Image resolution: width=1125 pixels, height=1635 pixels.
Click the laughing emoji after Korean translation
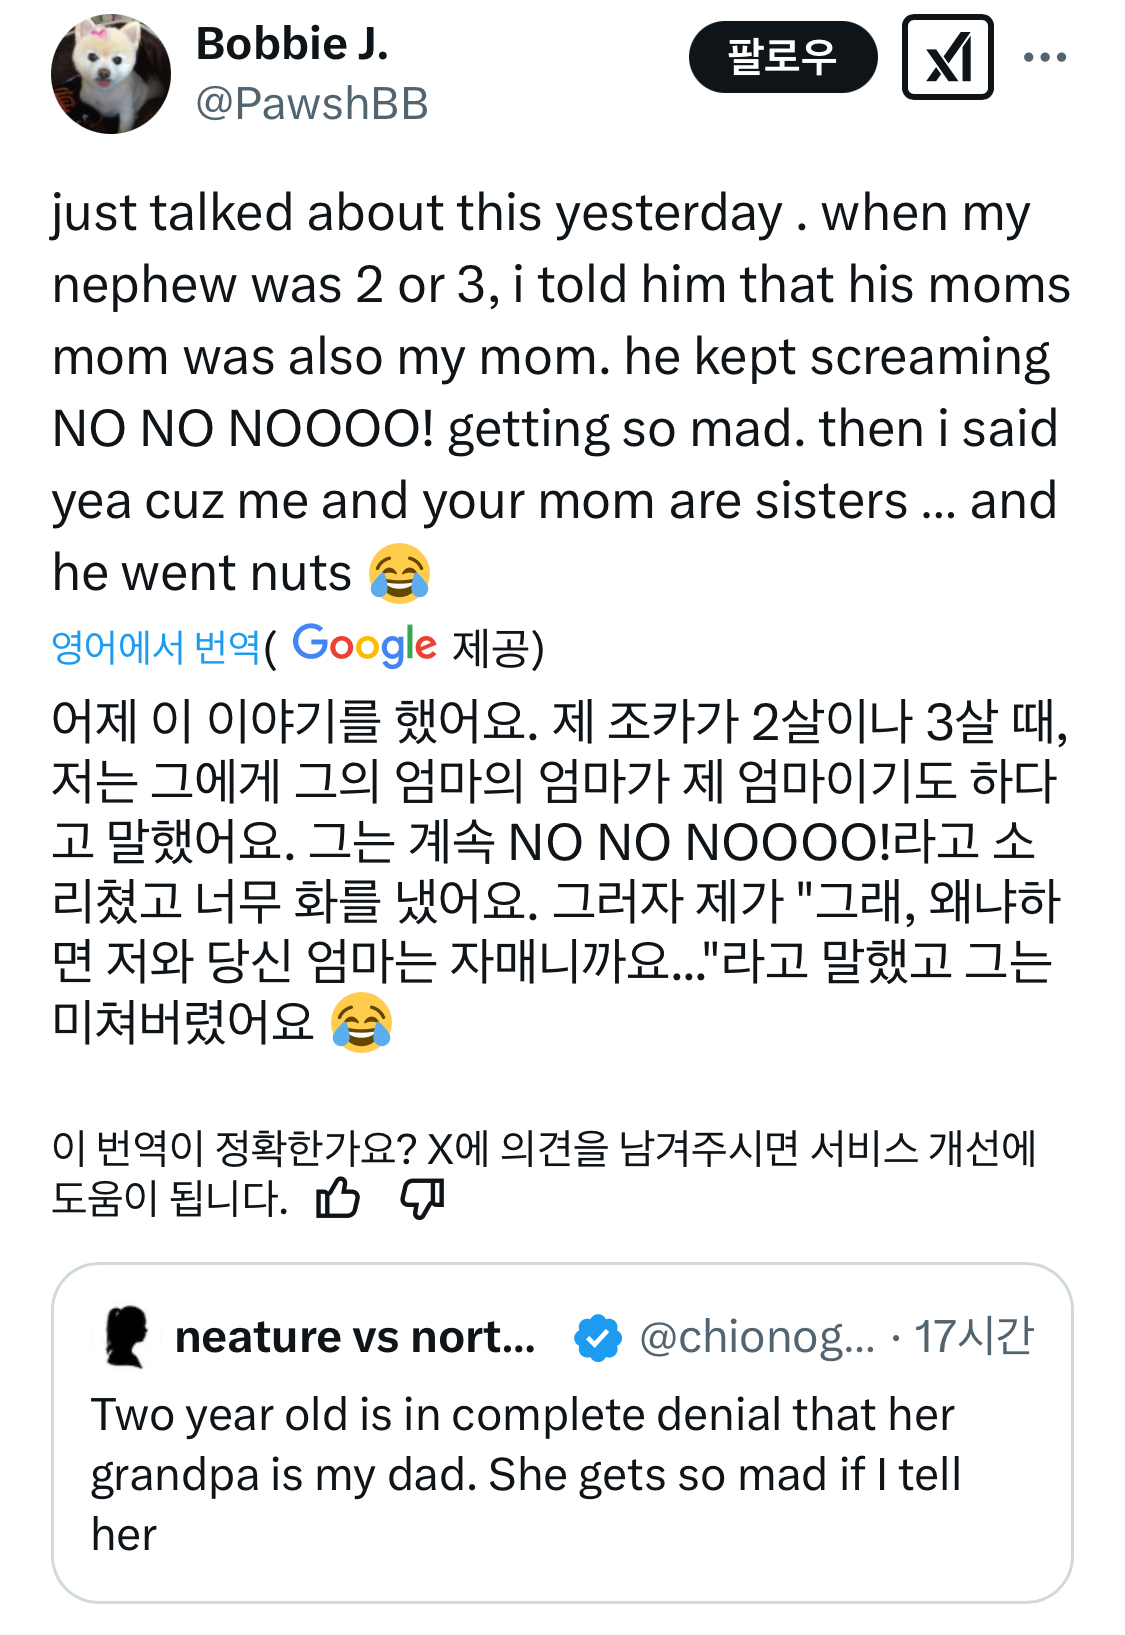click(362, 1023)
